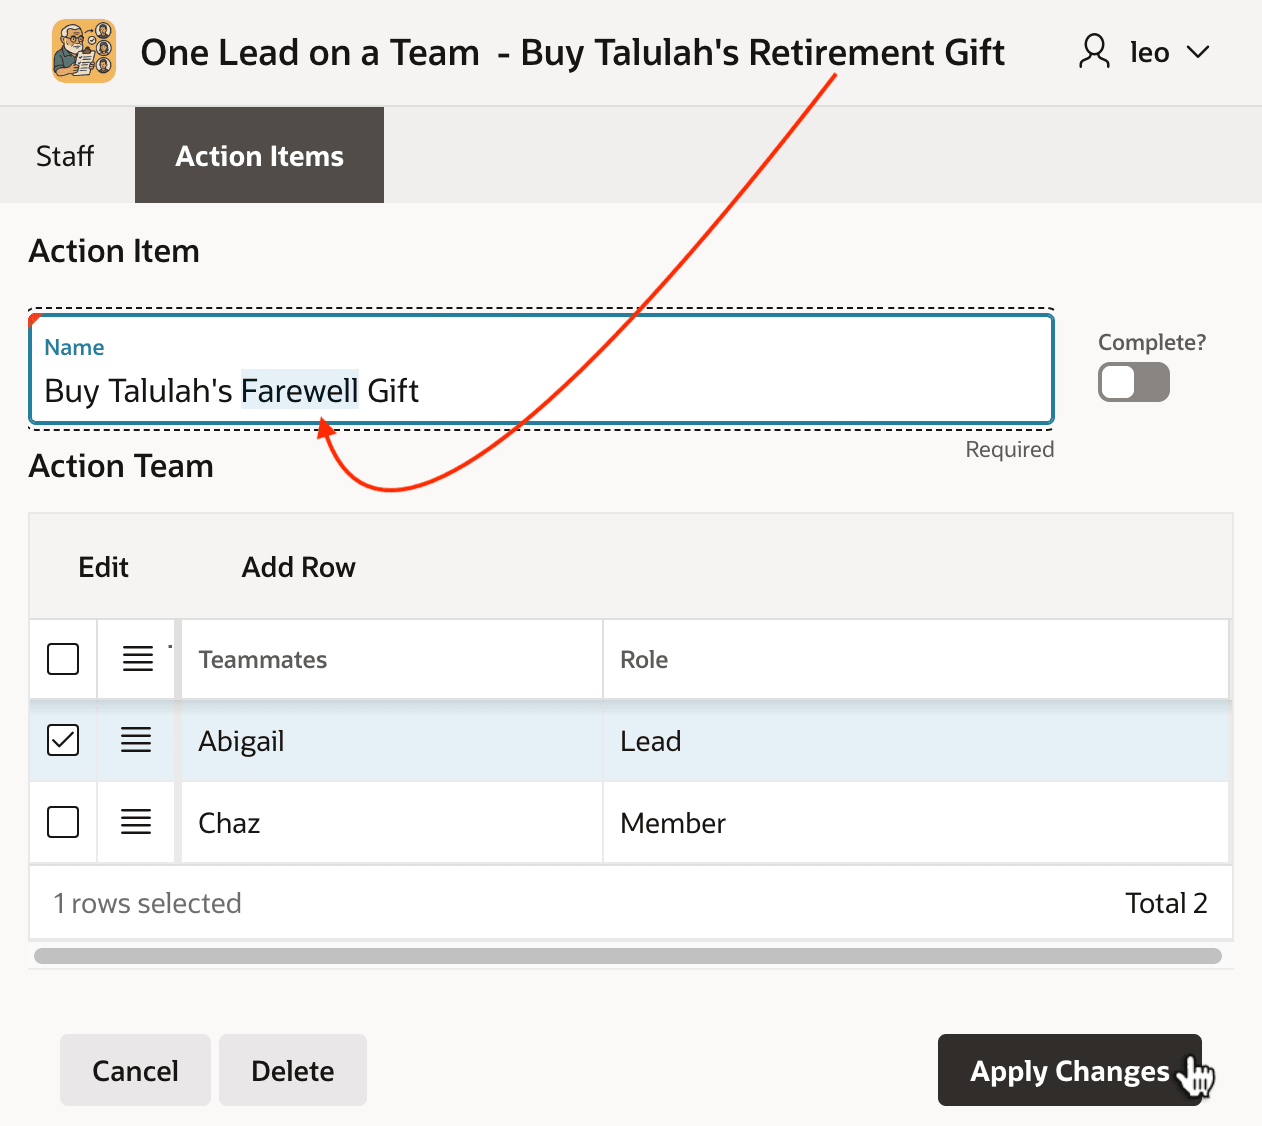Open the row actions menu in header
The width and height of the screenshot is (1262, 1126).
pos(138,659)
